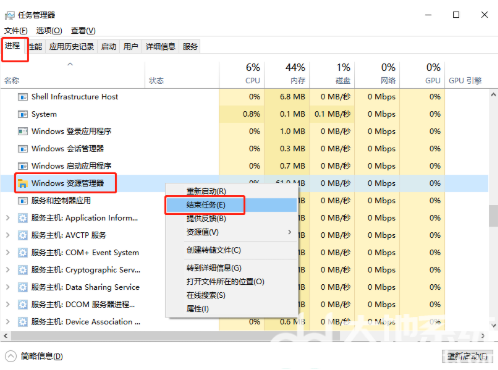Image resolution: width=498 pixels, height=370 pixels.
Task: Click the vertical scrollbar up arrow
Action: pos(493,95)
